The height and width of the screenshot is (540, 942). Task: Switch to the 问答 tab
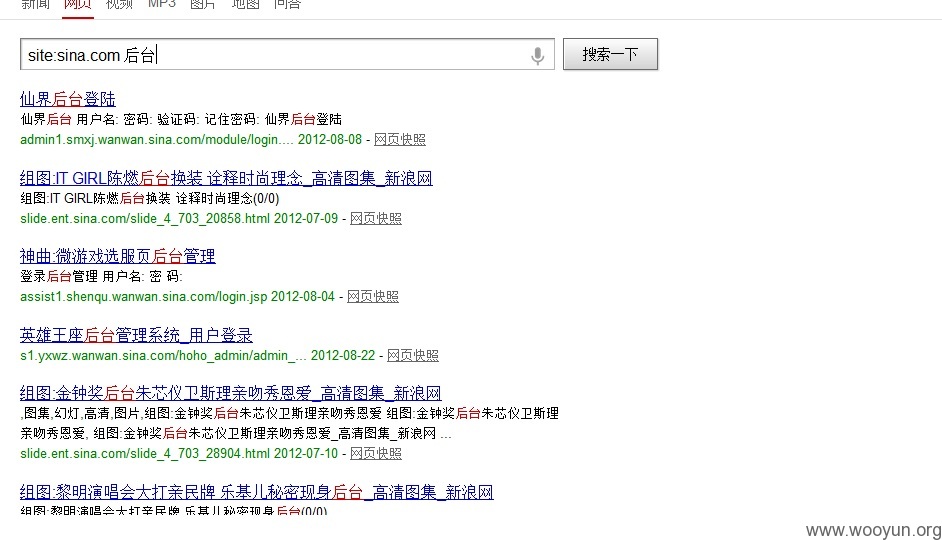point(287,4)
